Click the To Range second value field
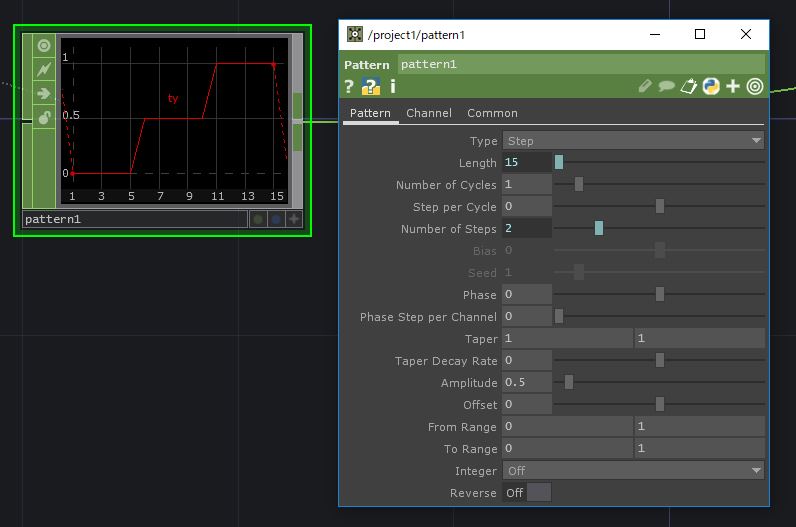This screenshot has height=527, width=796. [x=700, y=448]
